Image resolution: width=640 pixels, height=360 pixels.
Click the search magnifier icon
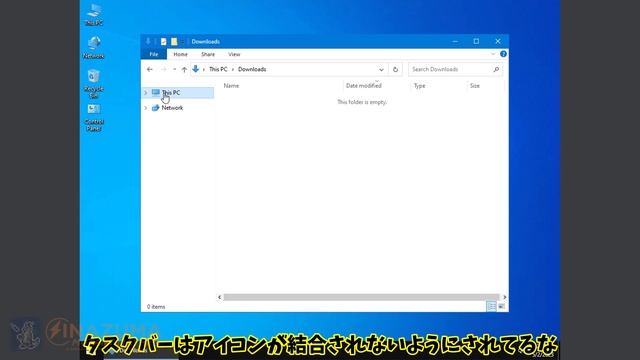[496, 69]
